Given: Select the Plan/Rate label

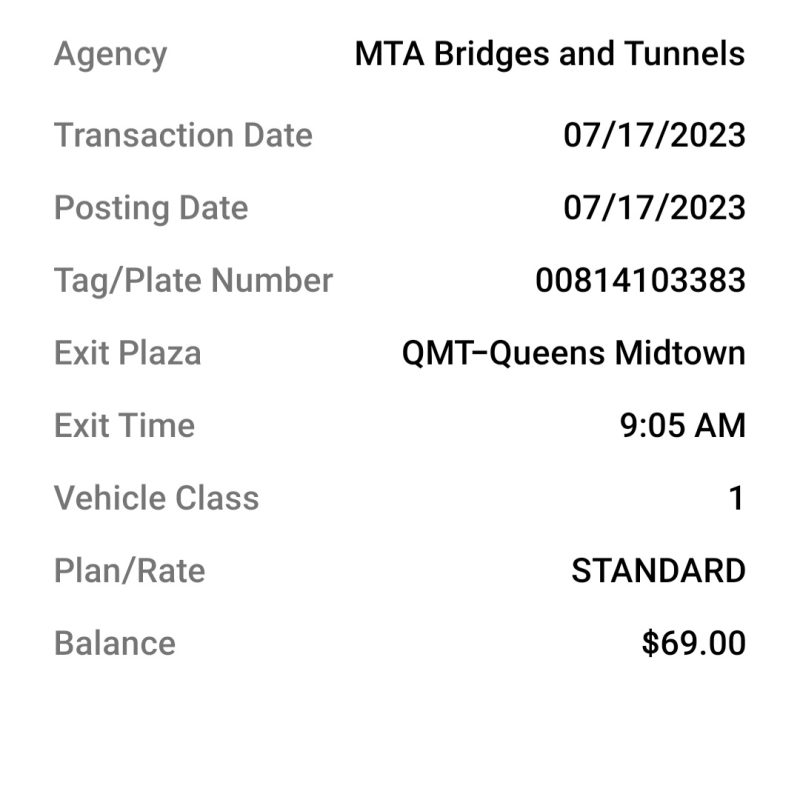Looking at the screenshot, I should click(x=130, y=570).
